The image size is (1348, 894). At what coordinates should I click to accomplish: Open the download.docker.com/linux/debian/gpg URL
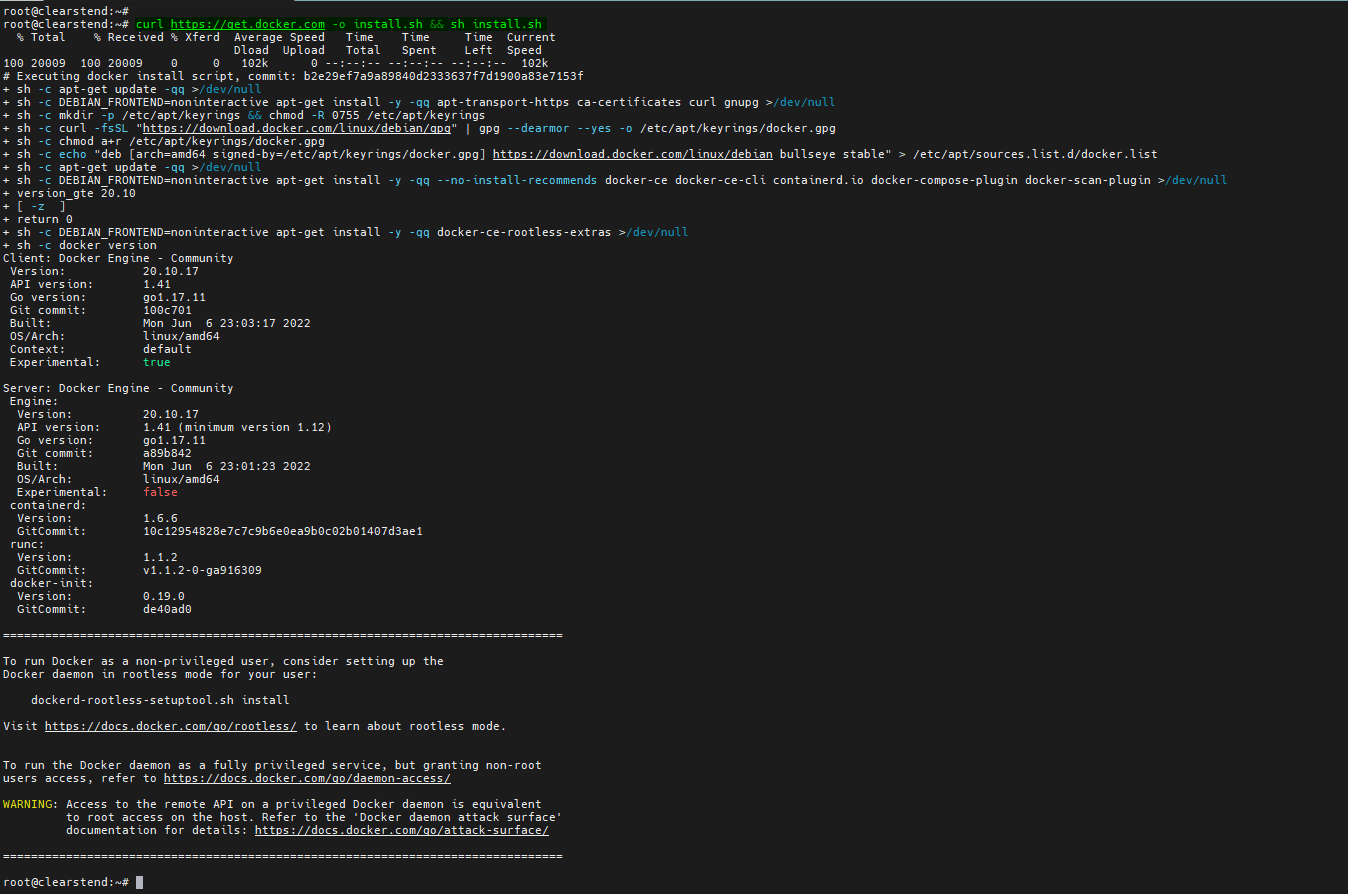pyautogui.click(x=296, y=128)
